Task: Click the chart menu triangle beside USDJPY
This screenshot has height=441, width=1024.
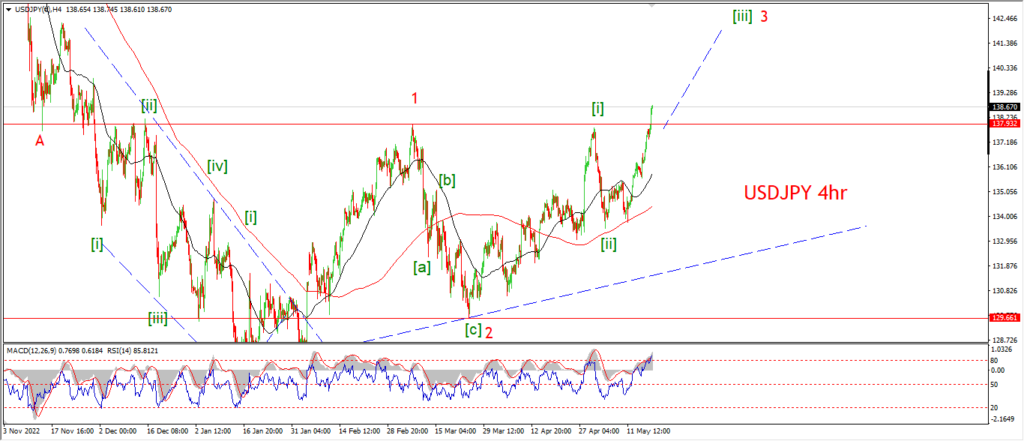Action: pyautogui.click(x=7, y=8)
